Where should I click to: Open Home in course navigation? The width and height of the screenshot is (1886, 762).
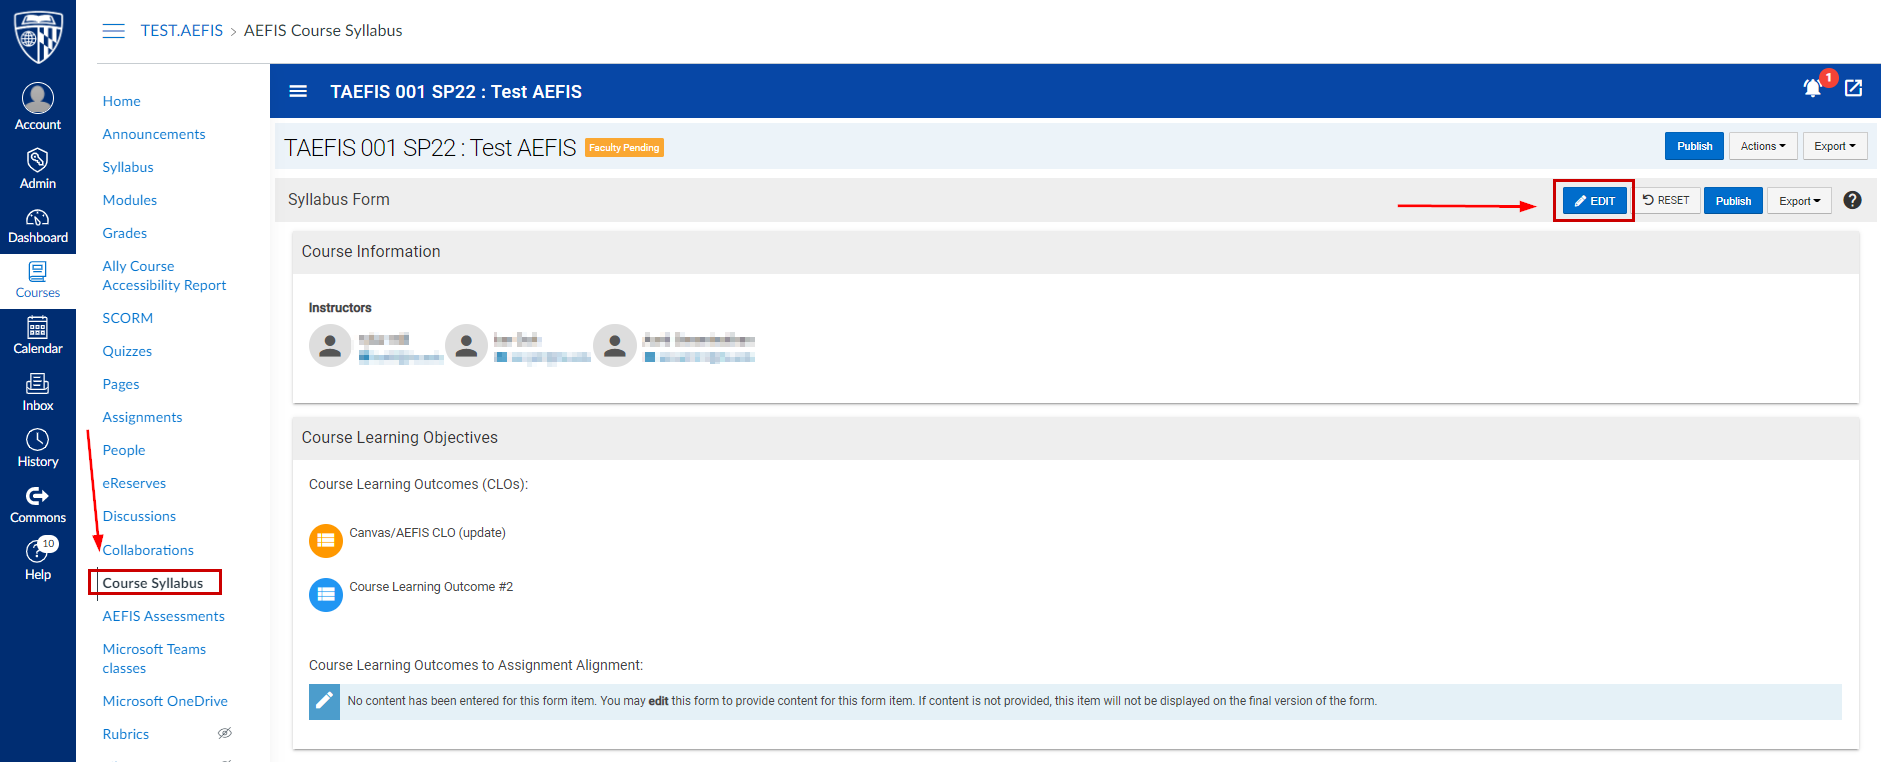coord(121,101)
